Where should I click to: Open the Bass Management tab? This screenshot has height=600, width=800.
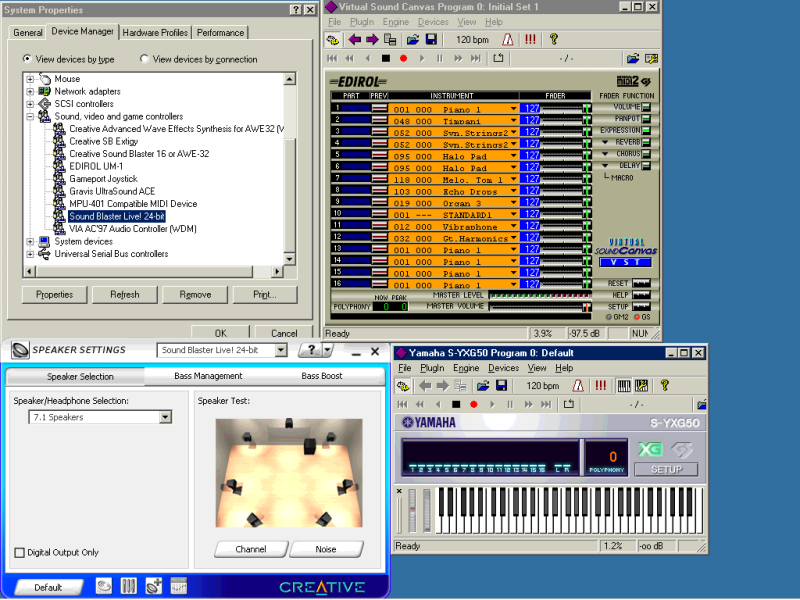click(208, 376)
